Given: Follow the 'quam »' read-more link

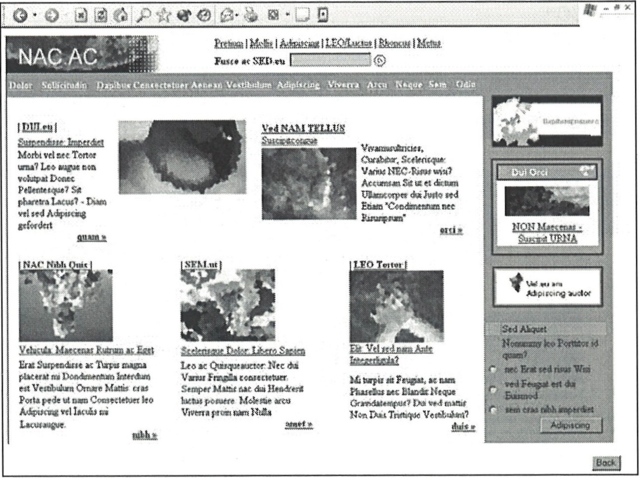Looking at the screenshot, I should [92, 237].
